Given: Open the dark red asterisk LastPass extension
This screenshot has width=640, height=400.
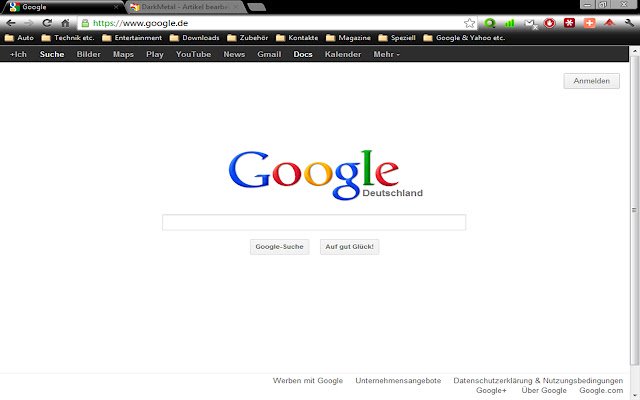Looking at the screenshot, I should point(569,23).
